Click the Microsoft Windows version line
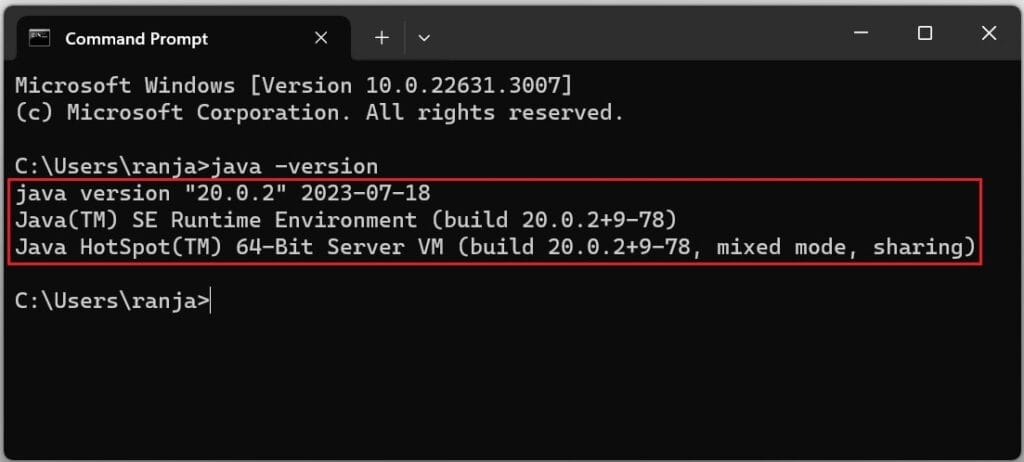This screenshot has width=1024, height=462. click(293, 86)
